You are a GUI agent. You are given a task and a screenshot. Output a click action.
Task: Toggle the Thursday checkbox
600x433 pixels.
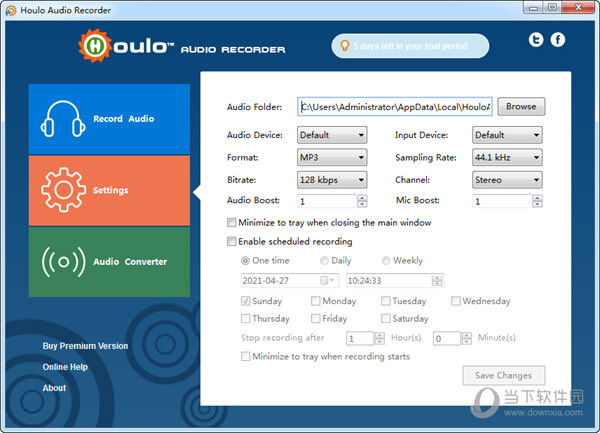coord(245,318)
